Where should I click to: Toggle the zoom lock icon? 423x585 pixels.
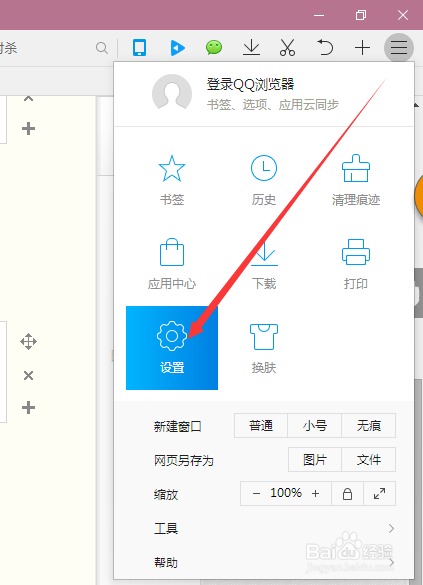click(x=347, y=494)
